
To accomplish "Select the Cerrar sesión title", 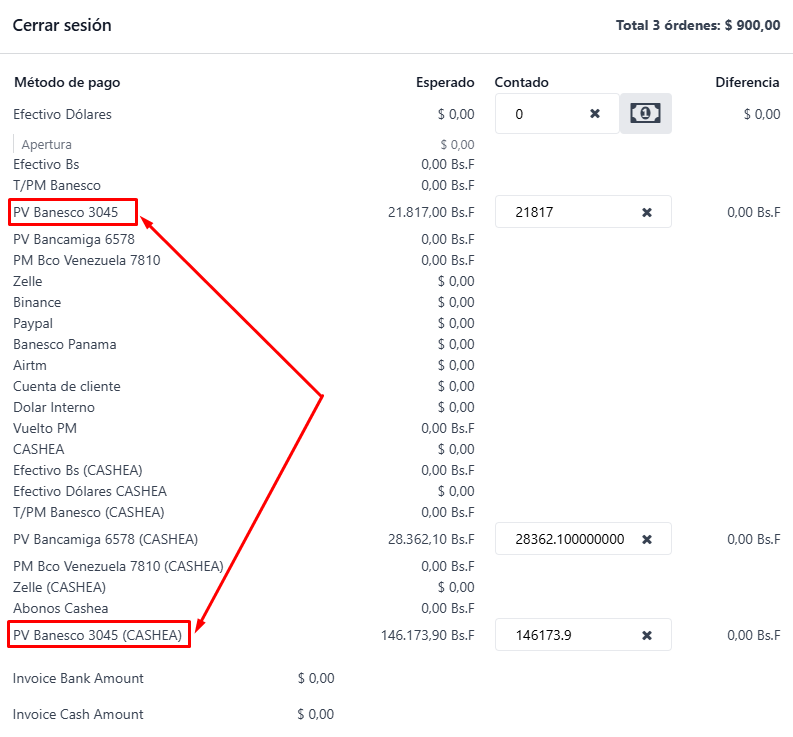I will click(x=62, y=25).
